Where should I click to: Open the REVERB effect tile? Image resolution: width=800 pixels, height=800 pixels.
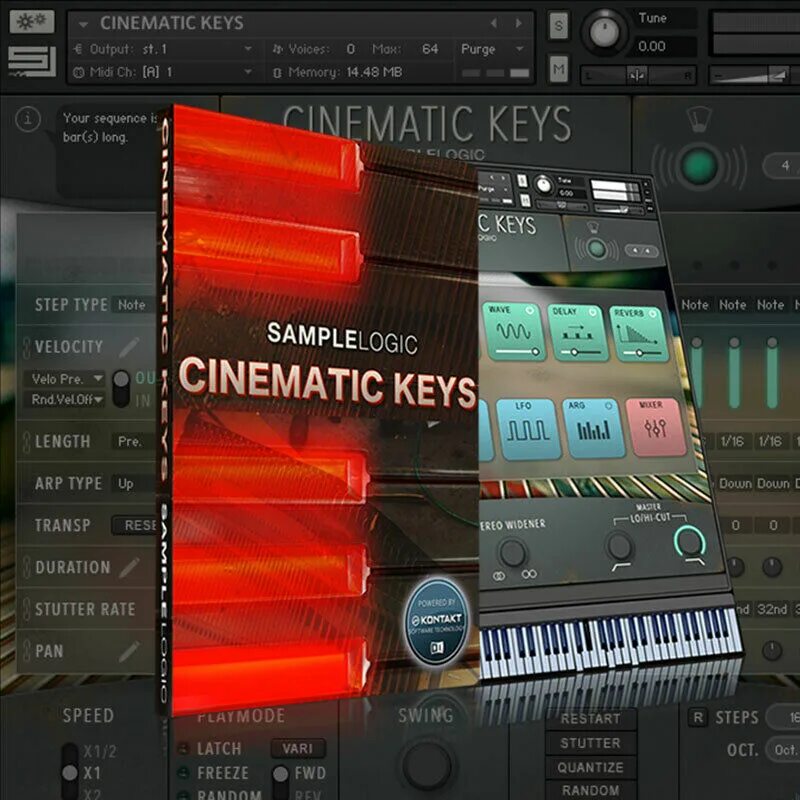(x=638, y=334)
